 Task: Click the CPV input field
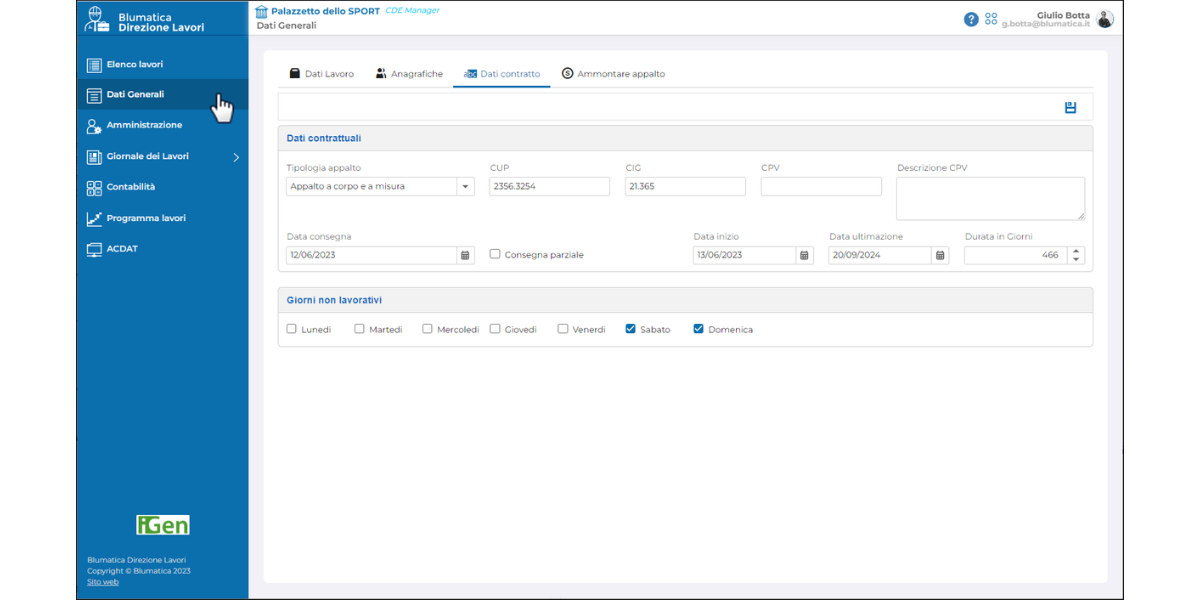[821, 187]
